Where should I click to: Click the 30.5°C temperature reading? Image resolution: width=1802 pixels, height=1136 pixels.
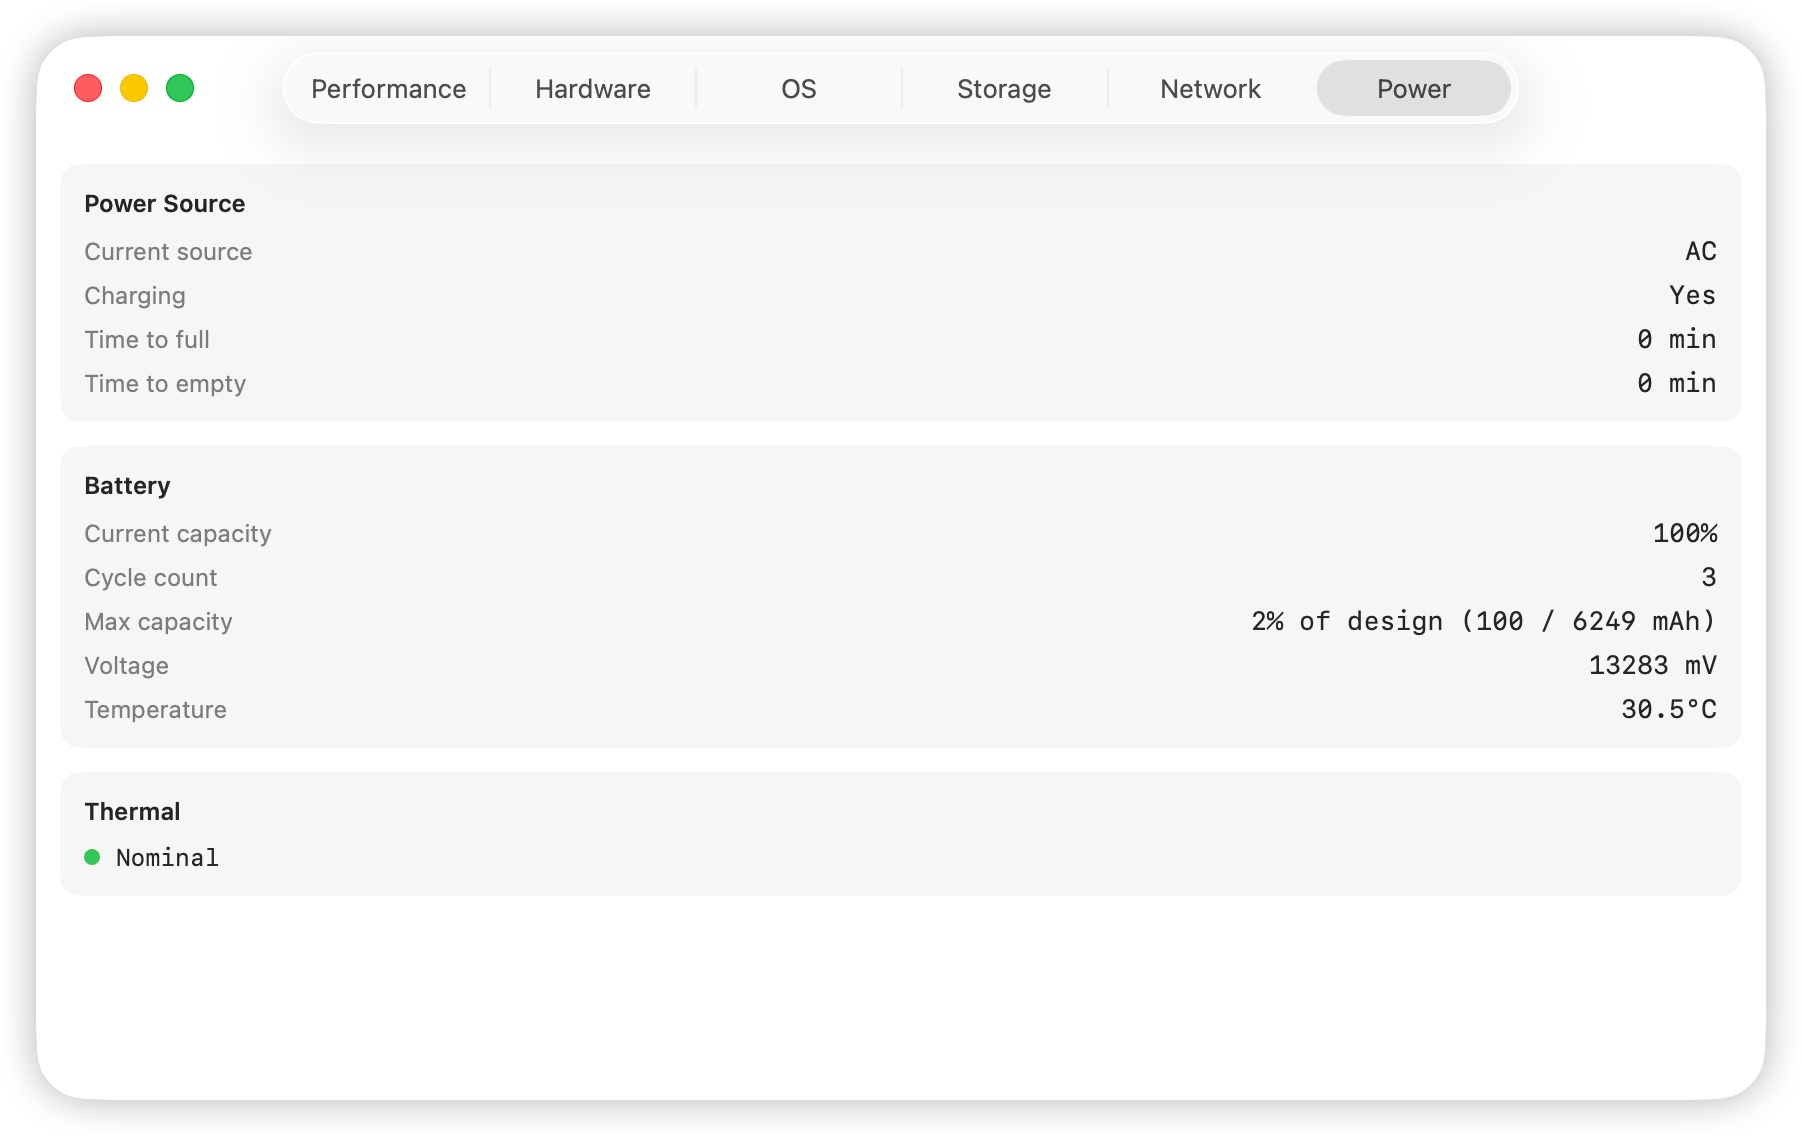tap(1668, 710)
